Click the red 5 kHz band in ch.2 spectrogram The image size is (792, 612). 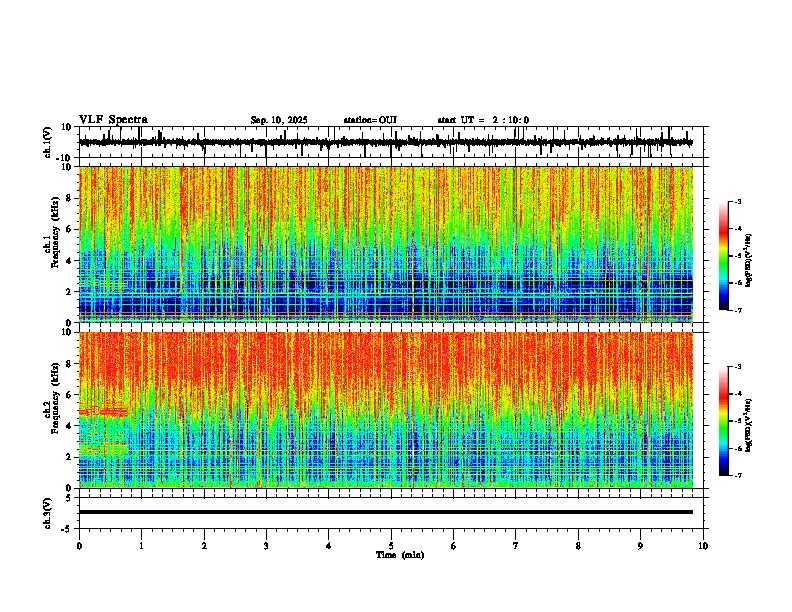[x=104, y=412]
